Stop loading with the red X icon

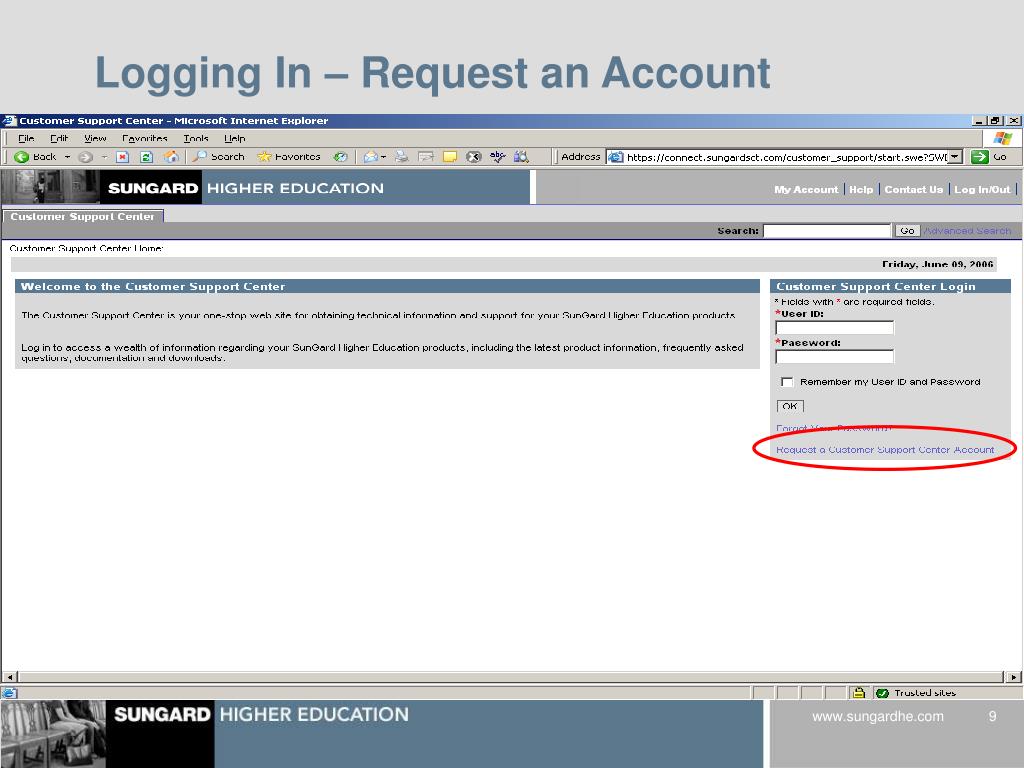coord(122,157)
